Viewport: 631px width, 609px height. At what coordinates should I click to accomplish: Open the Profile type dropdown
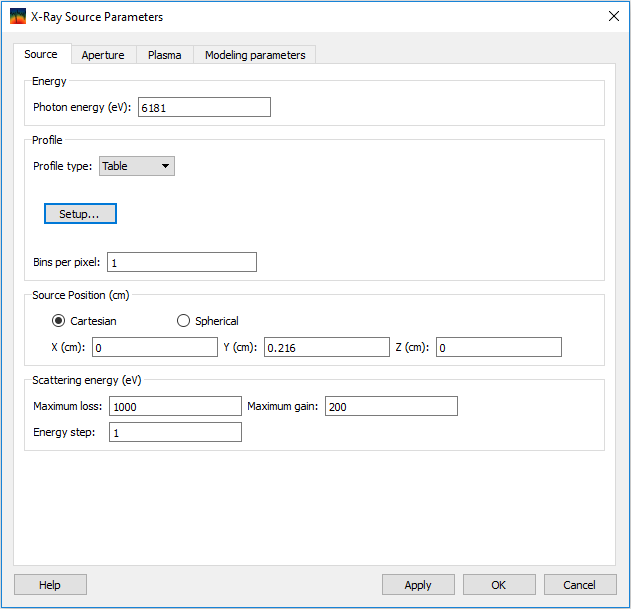point(137,166)
